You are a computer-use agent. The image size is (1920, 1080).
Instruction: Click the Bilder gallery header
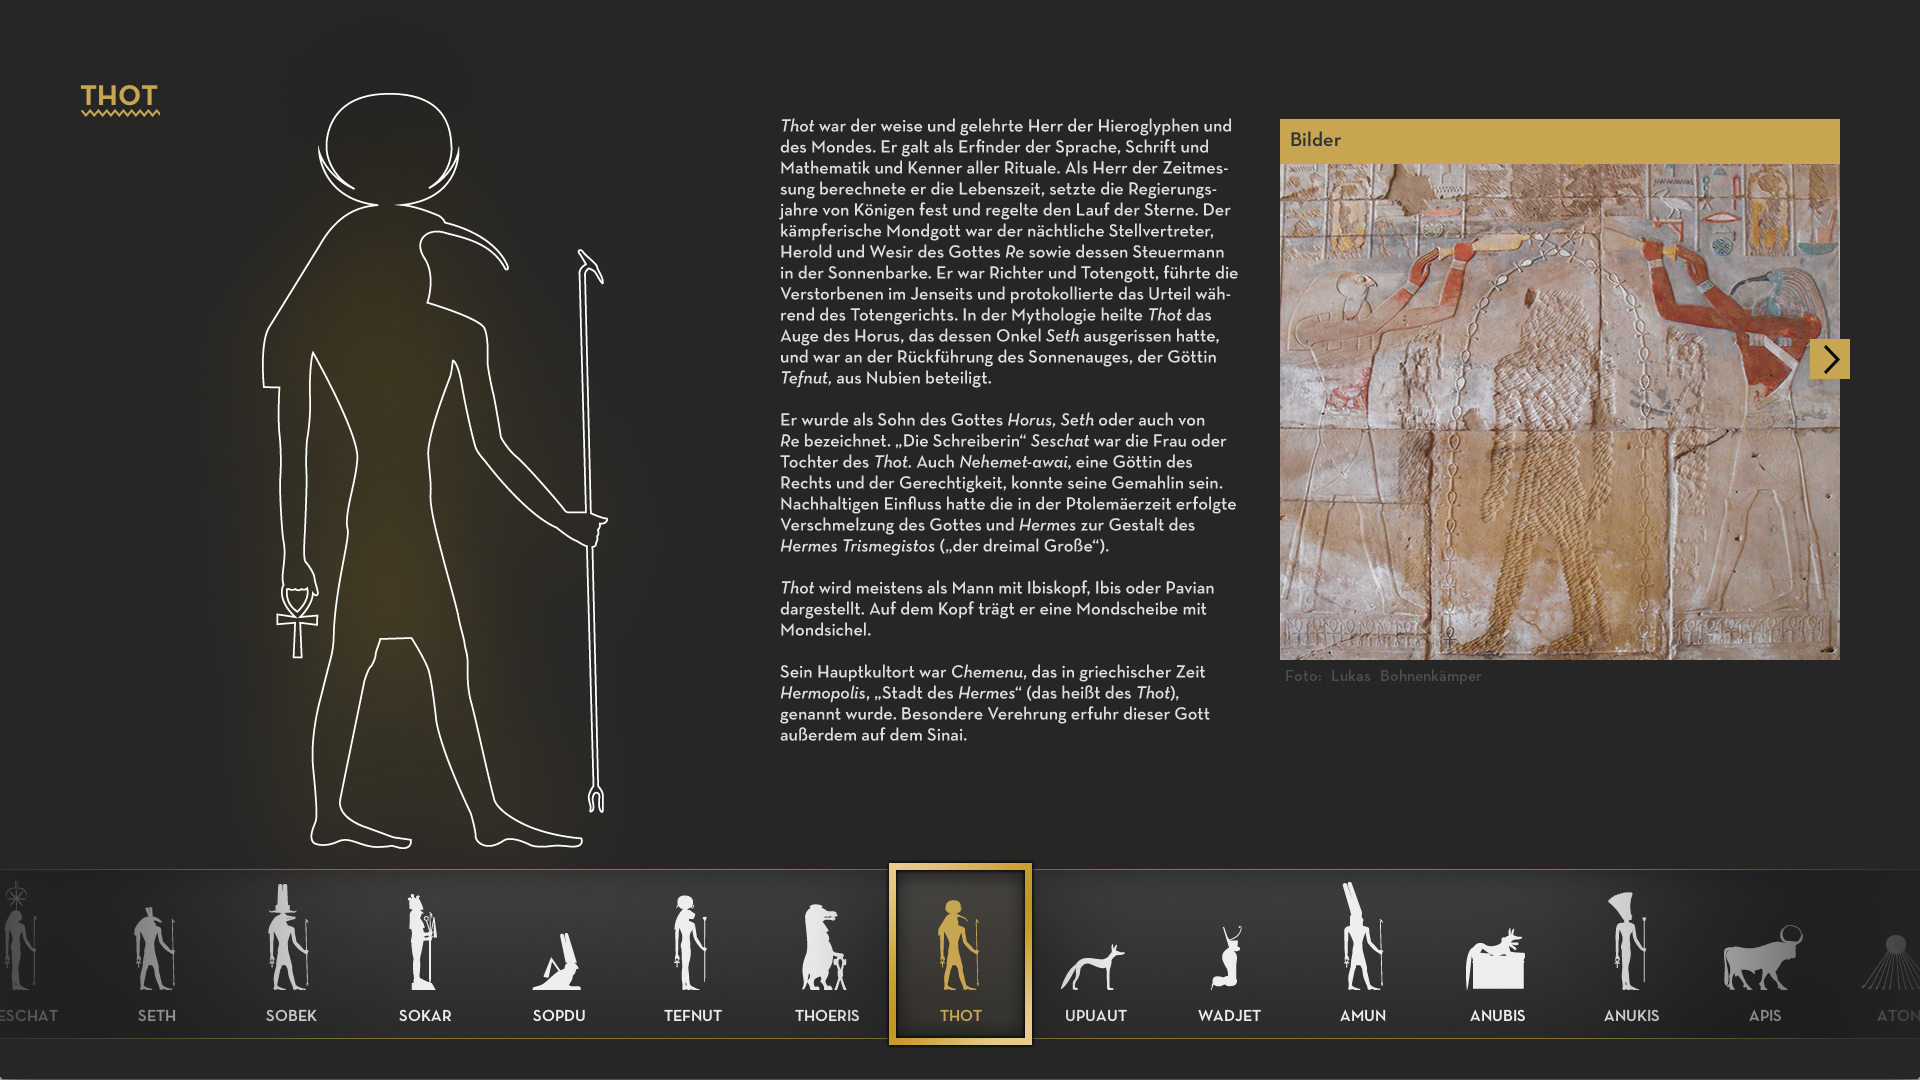pyautogui.click(x=1559, y=141)
